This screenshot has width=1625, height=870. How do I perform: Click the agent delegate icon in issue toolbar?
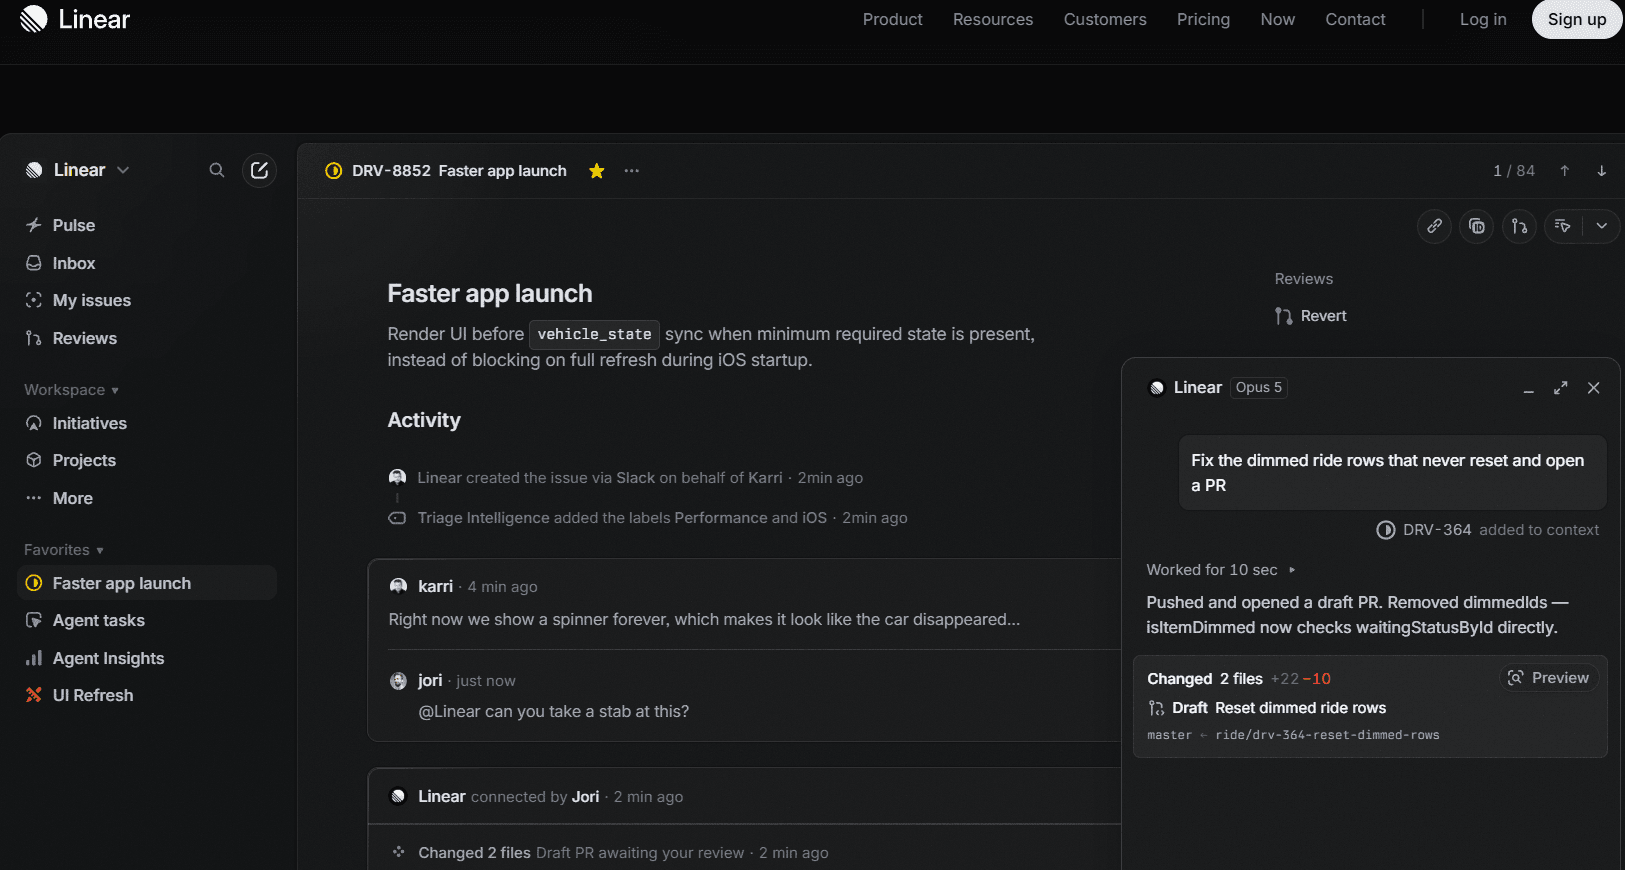pyautogui.click(x=1563, y=226)
